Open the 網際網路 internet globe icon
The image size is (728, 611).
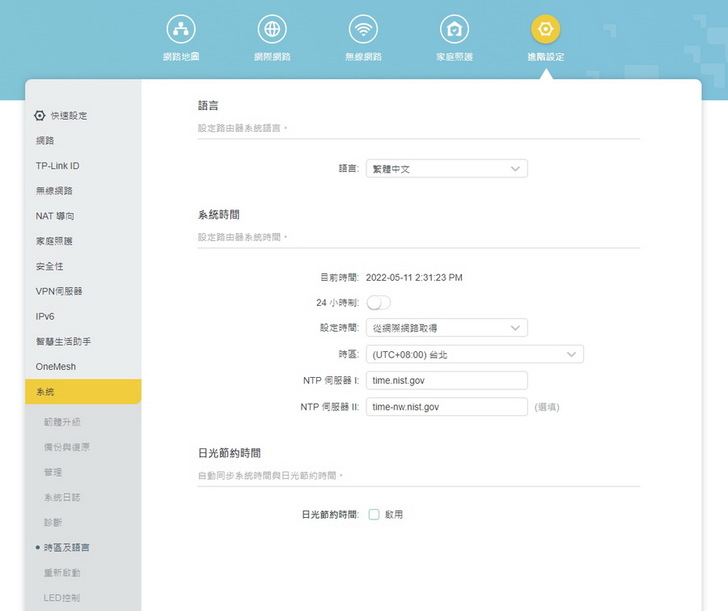(x=272, y=30)
